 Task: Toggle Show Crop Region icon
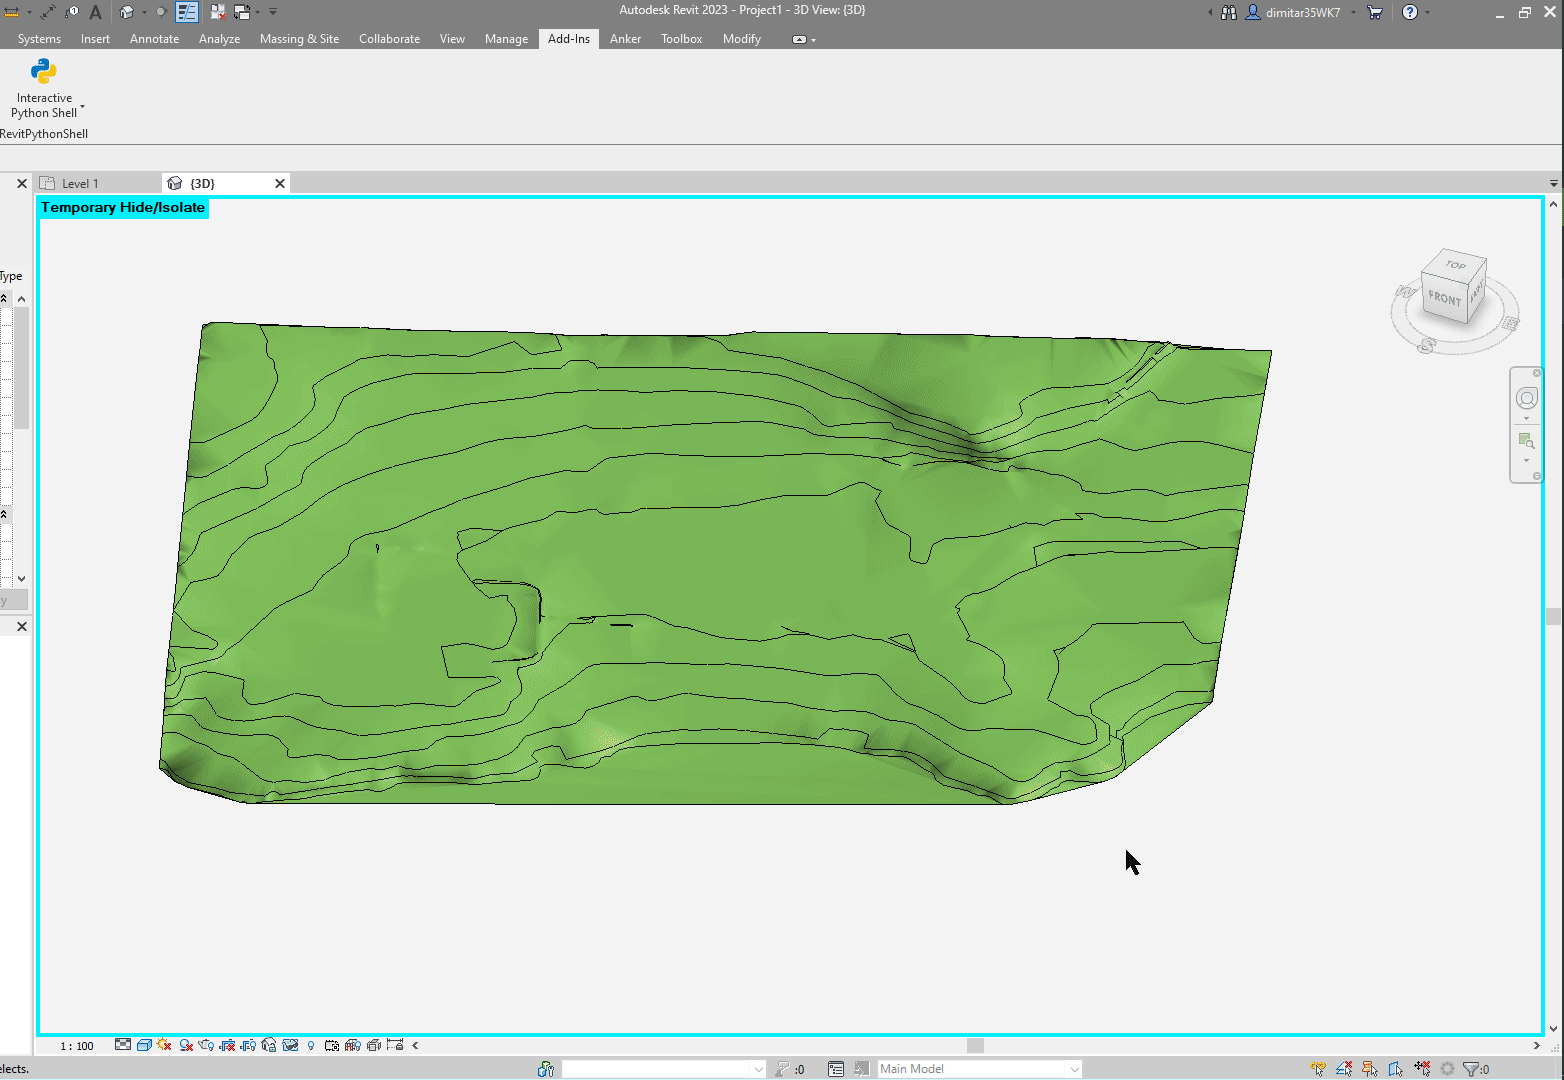pos(248,1045)
